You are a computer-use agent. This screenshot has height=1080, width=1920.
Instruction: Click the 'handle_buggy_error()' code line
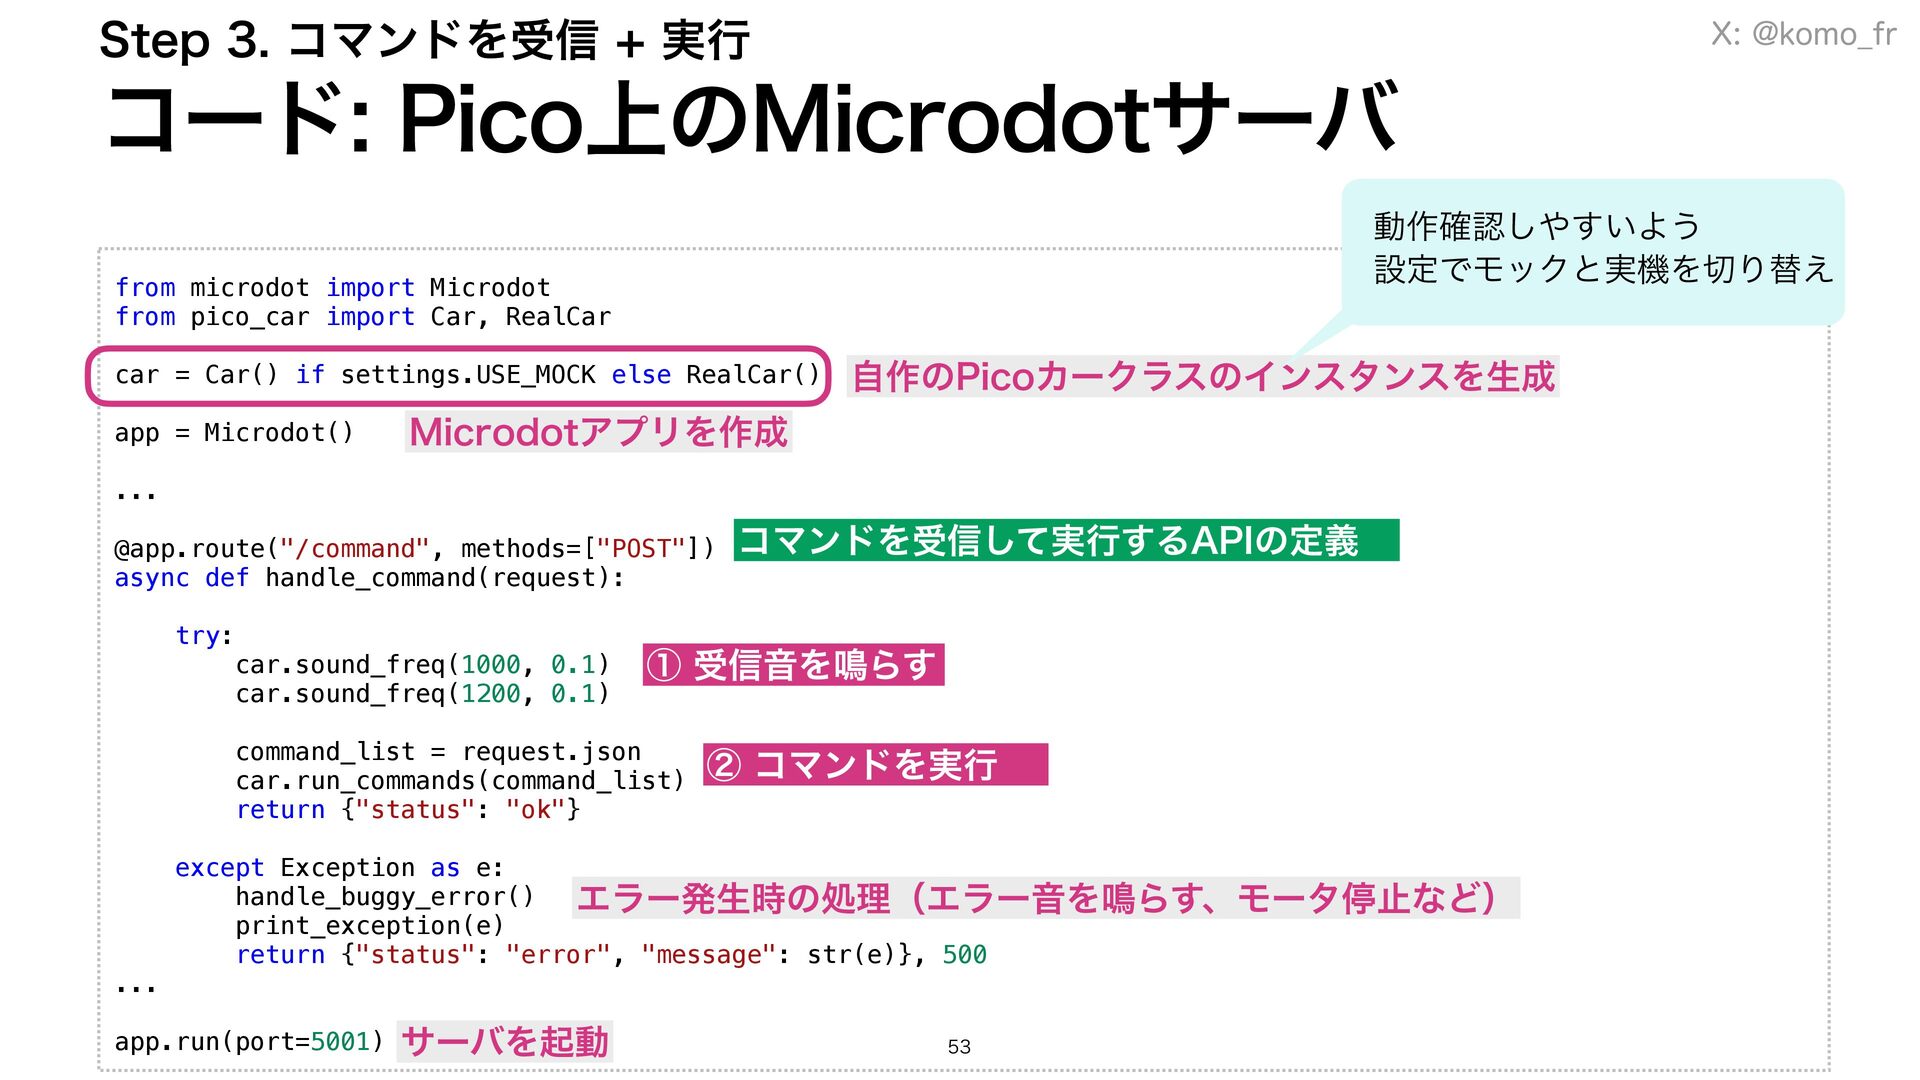tap(384, 897)
